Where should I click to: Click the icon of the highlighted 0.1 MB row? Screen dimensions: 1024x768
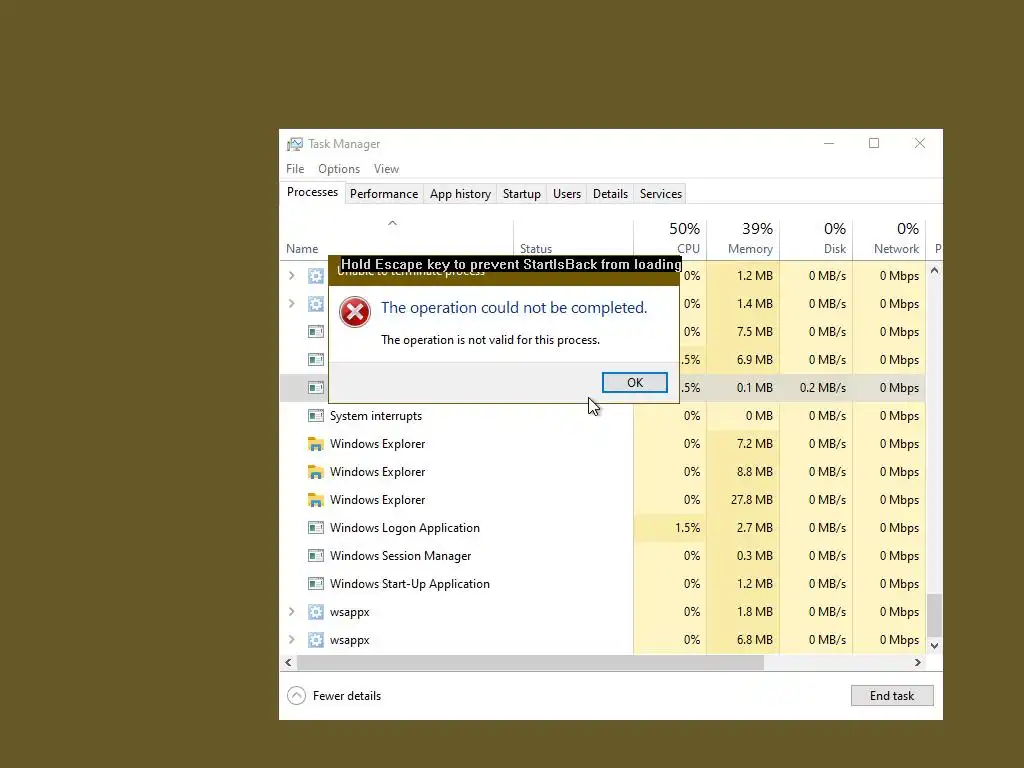pos(316,388)
